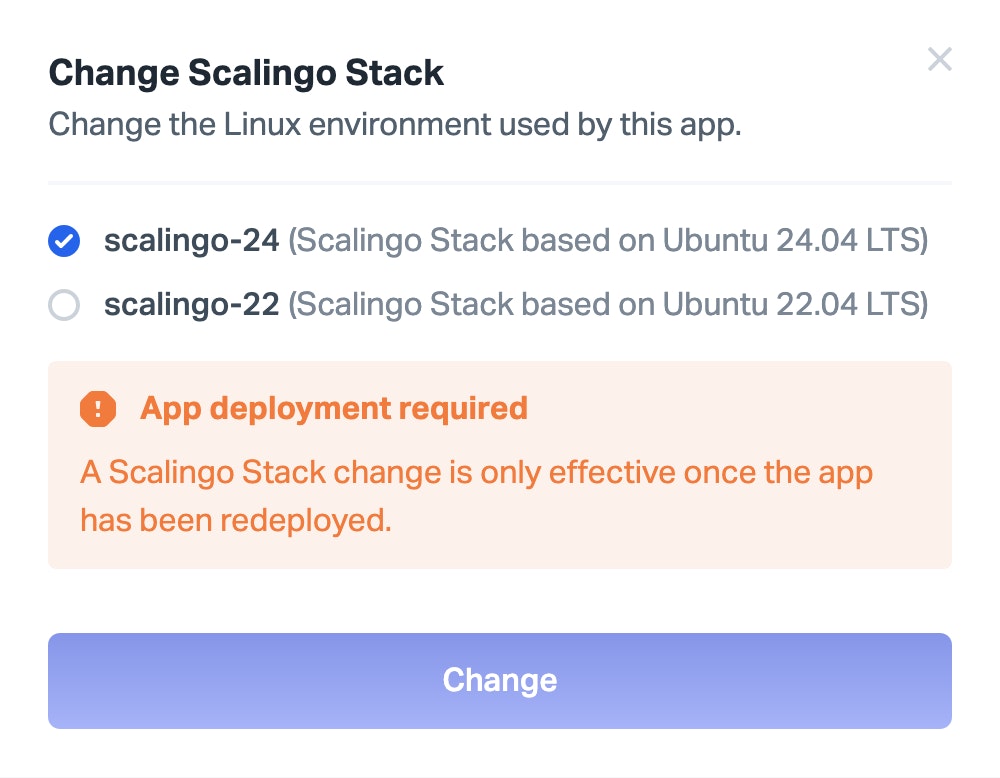Dismiss the dialog using the X icon
1000x778 pixels.
click(939, 60)
